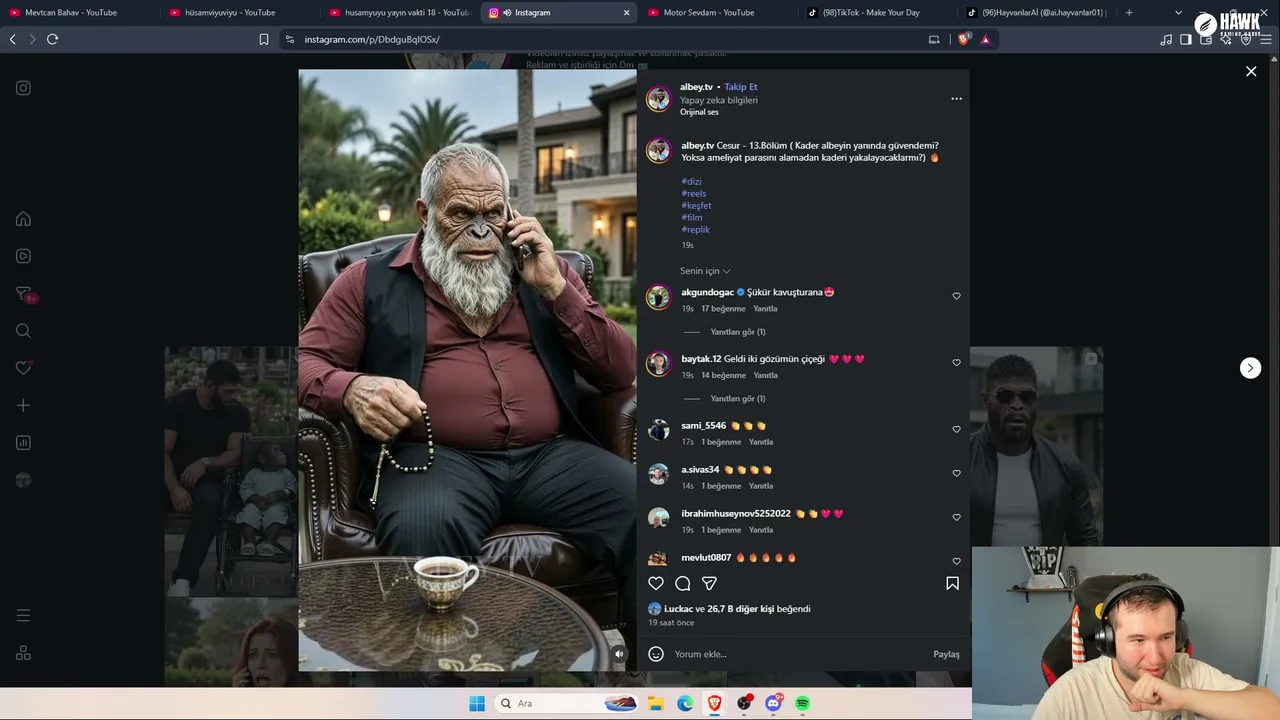This screenshot has height=720, width=1280.
Task: Like mevlut0807's comment
Action: 956,561
